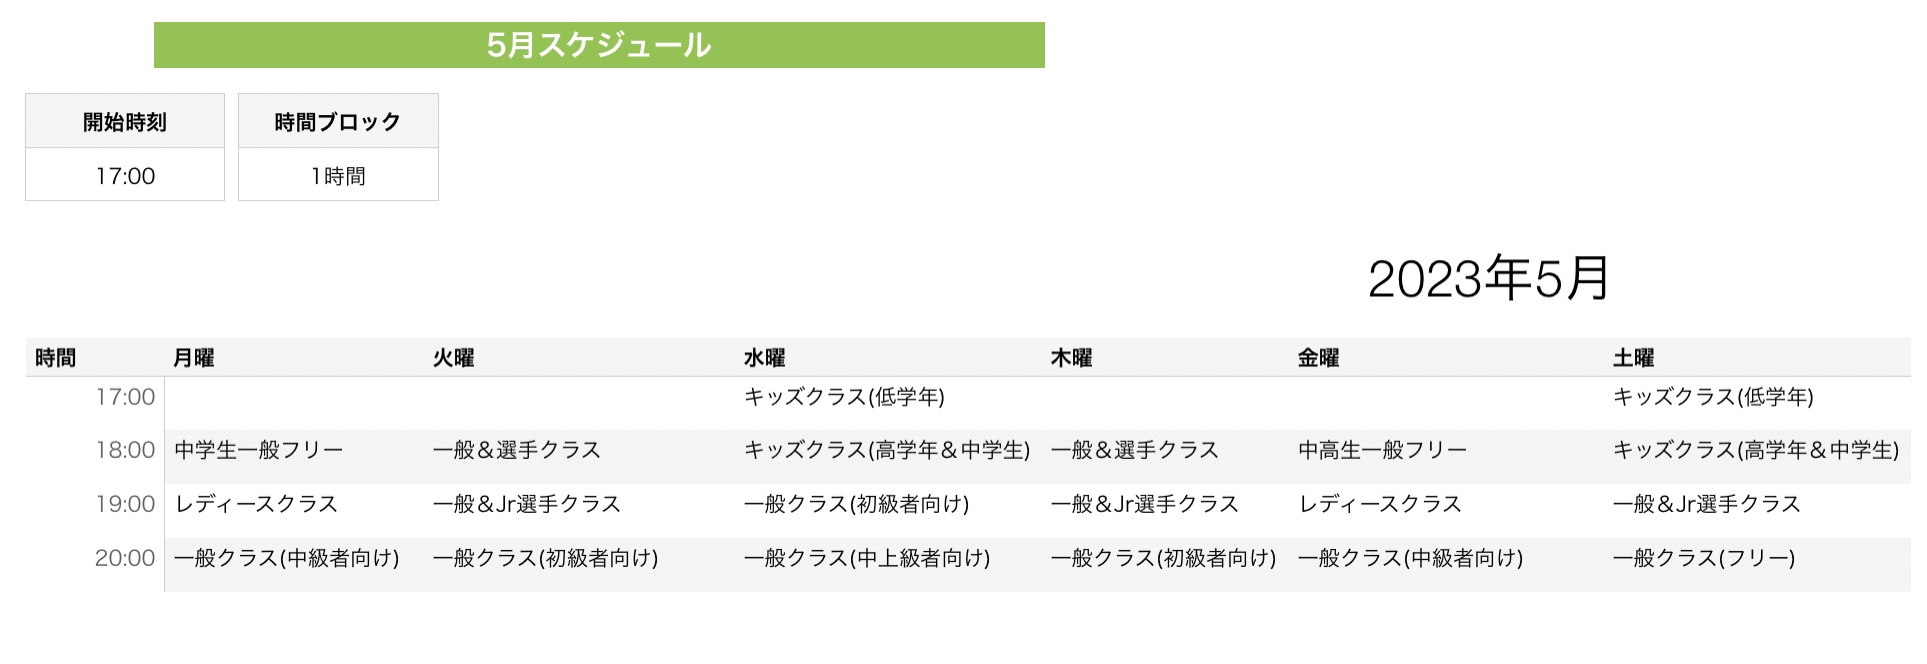Screen dimensions: 1927x664
Task: Select the 時間ブロック header cell
Action: [338, 121]
